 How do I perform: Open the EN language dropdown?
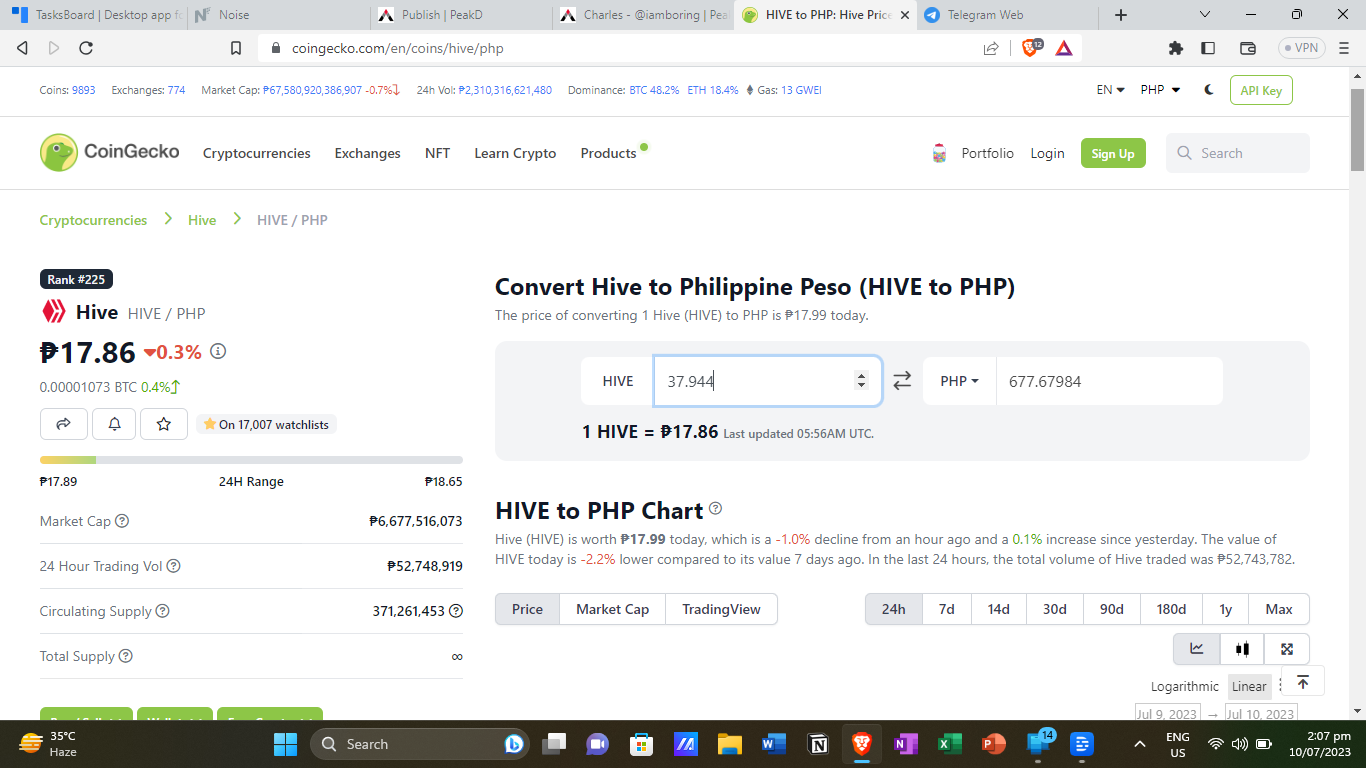pyautogui.click(x=1110, y=90)
